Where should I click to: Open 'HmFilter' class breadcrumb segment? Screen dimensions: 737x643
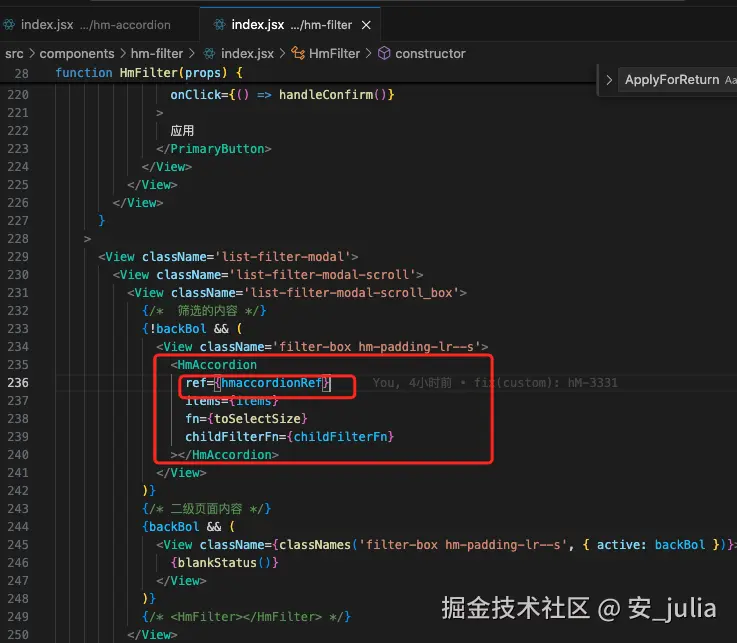pos(334,54)
